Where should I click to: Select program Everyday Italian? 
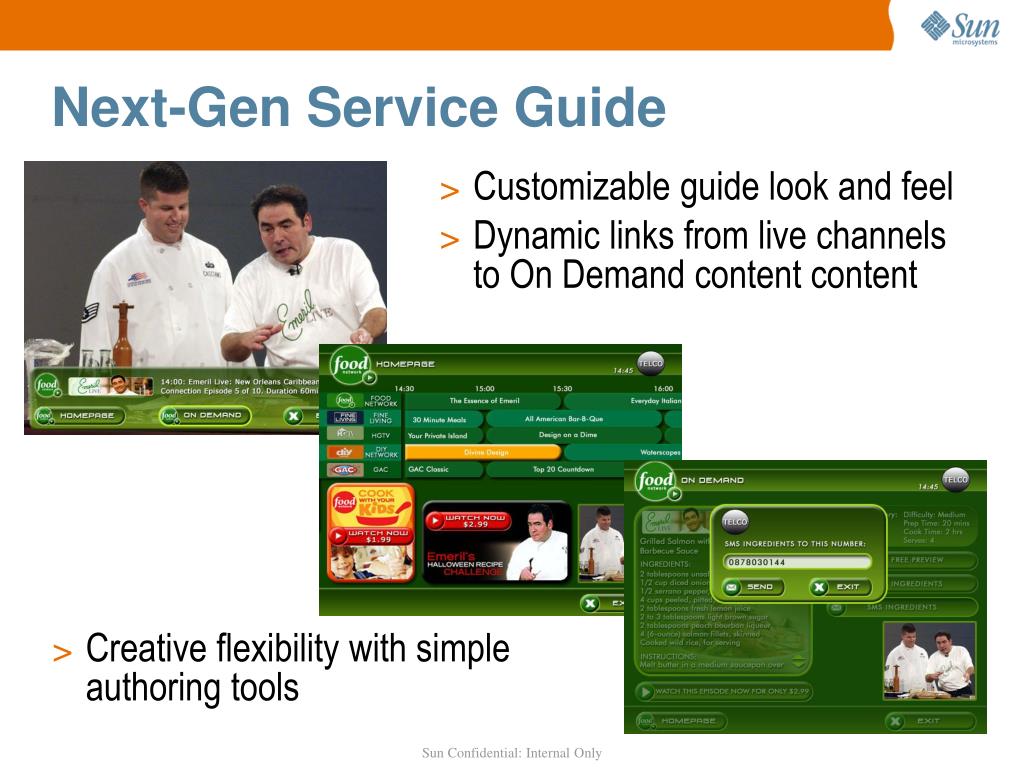coord(624,400)
